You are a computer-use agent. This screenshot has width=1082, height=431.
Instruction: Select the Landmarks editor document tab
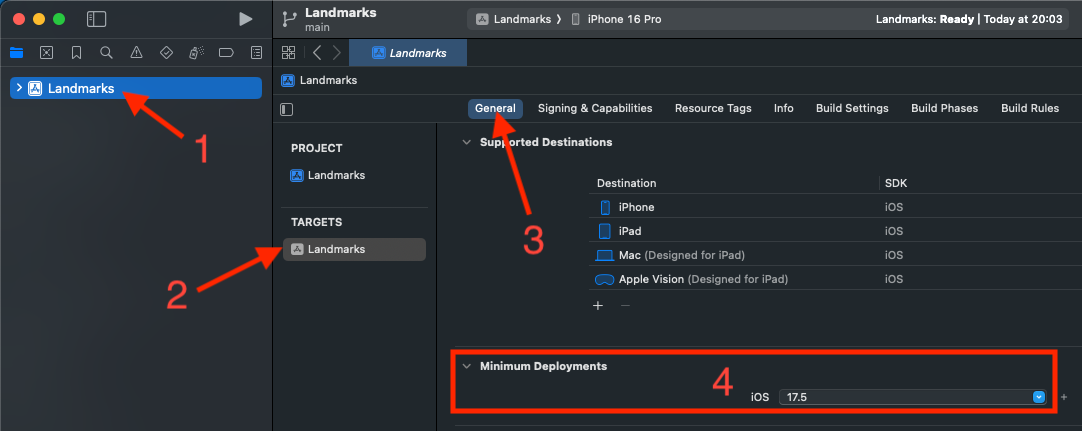tap(408, 52)
